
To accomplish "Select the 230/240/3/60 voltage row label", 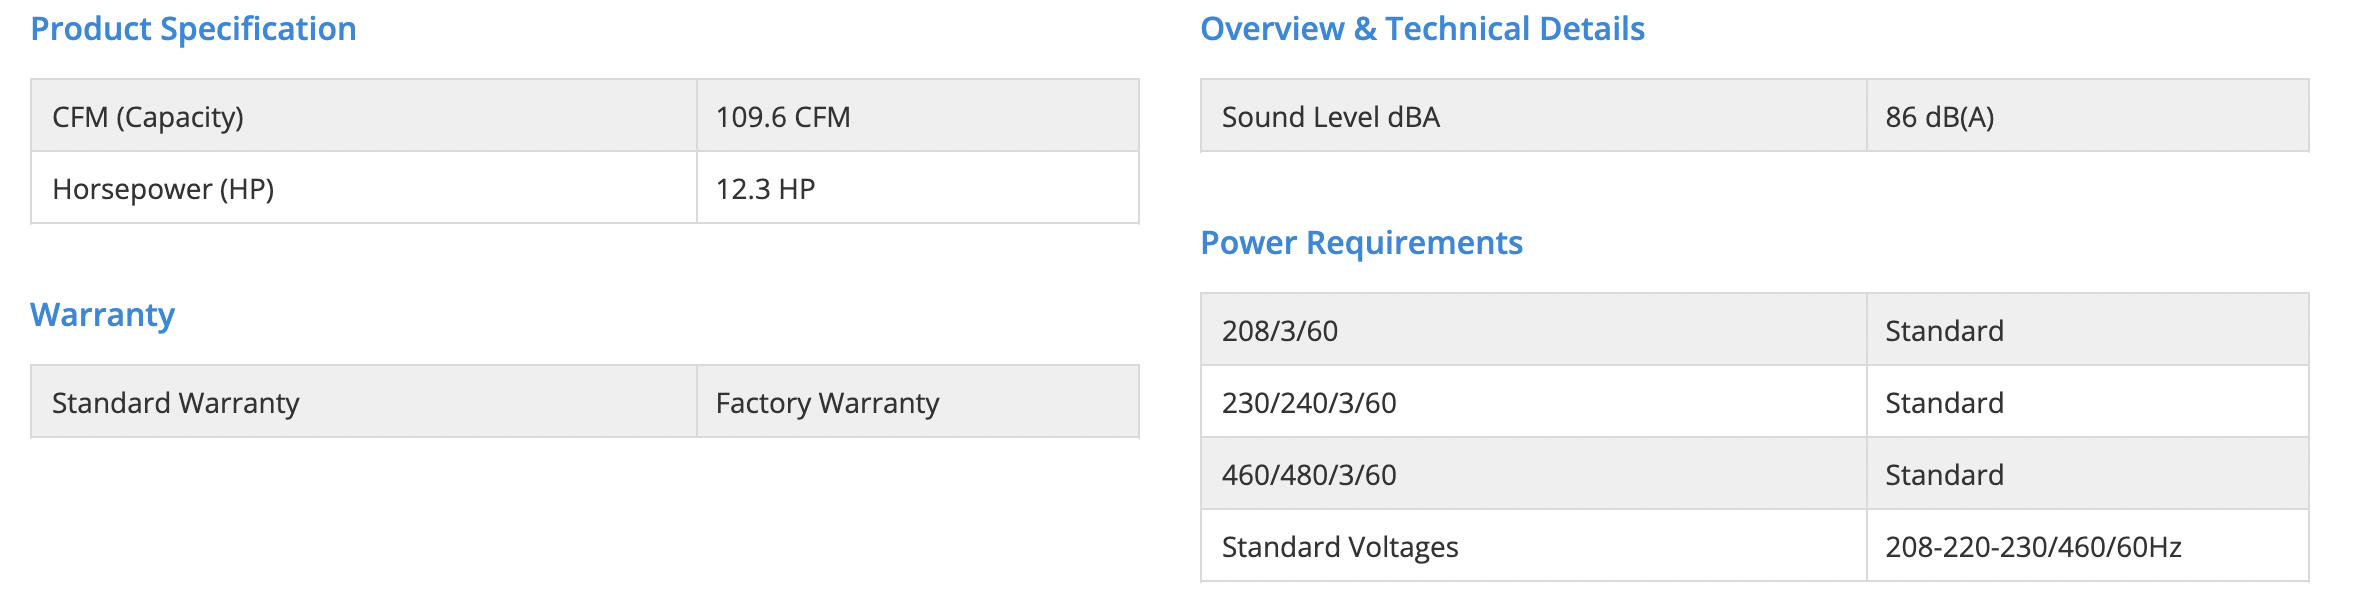I will (1308, 403).
